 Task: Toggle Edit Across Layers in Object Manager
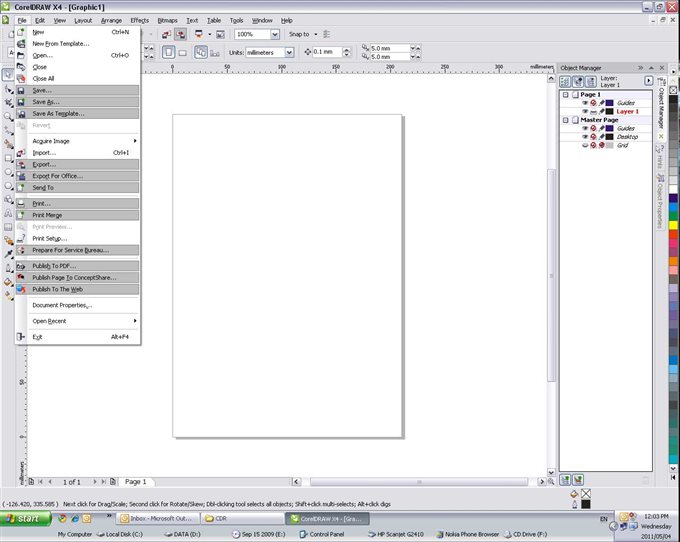pos(578,81)
